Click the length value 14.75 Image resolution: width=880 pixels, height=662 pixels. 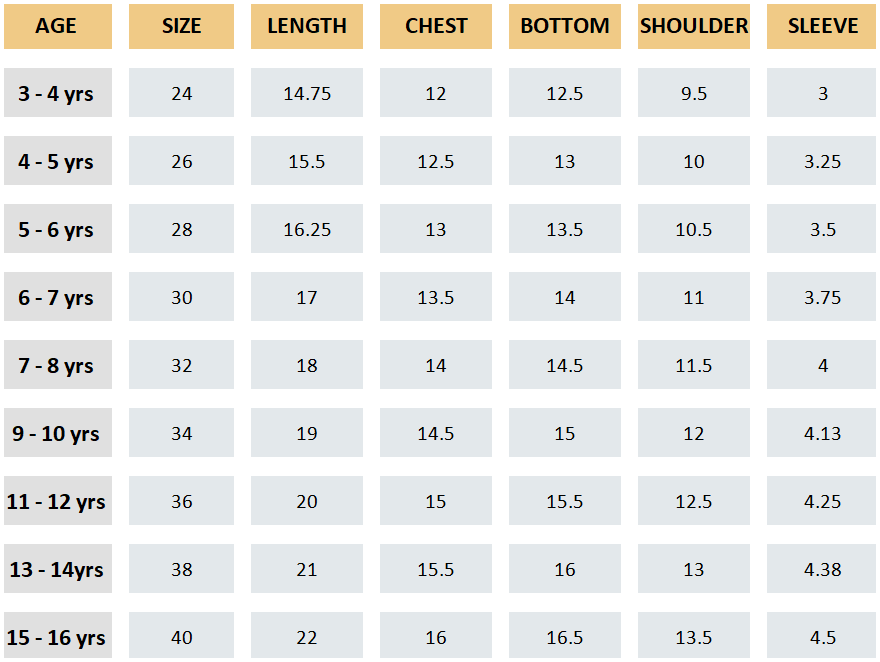click(x=307, y=94)
